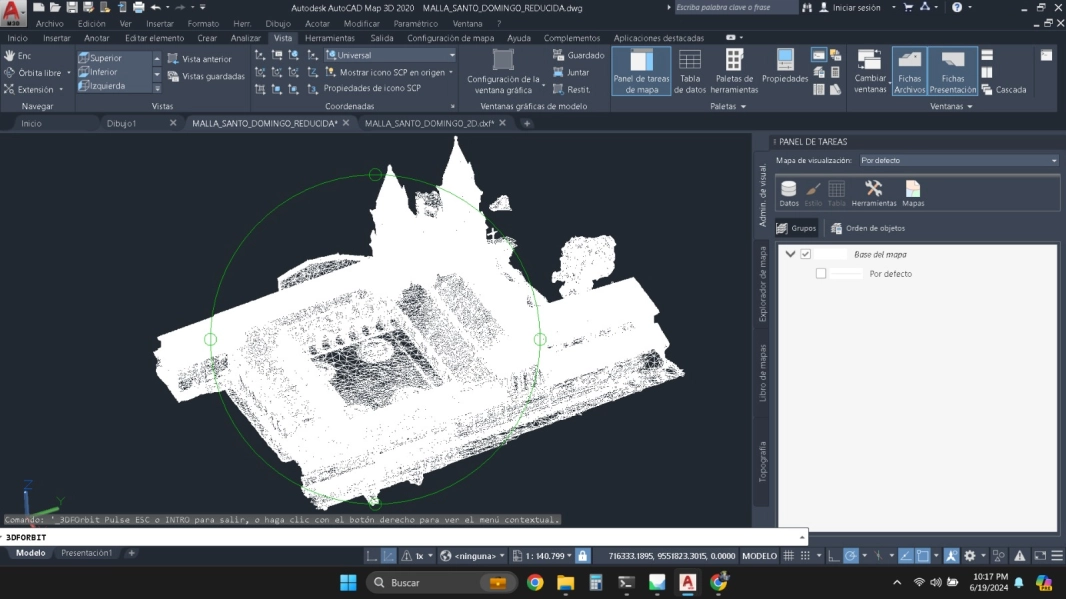1066x599 pixels.
Task: Switch to MALLA_SANTO_DOMINGO_2D.dxf document tab
Action: [x=429, y=123]
